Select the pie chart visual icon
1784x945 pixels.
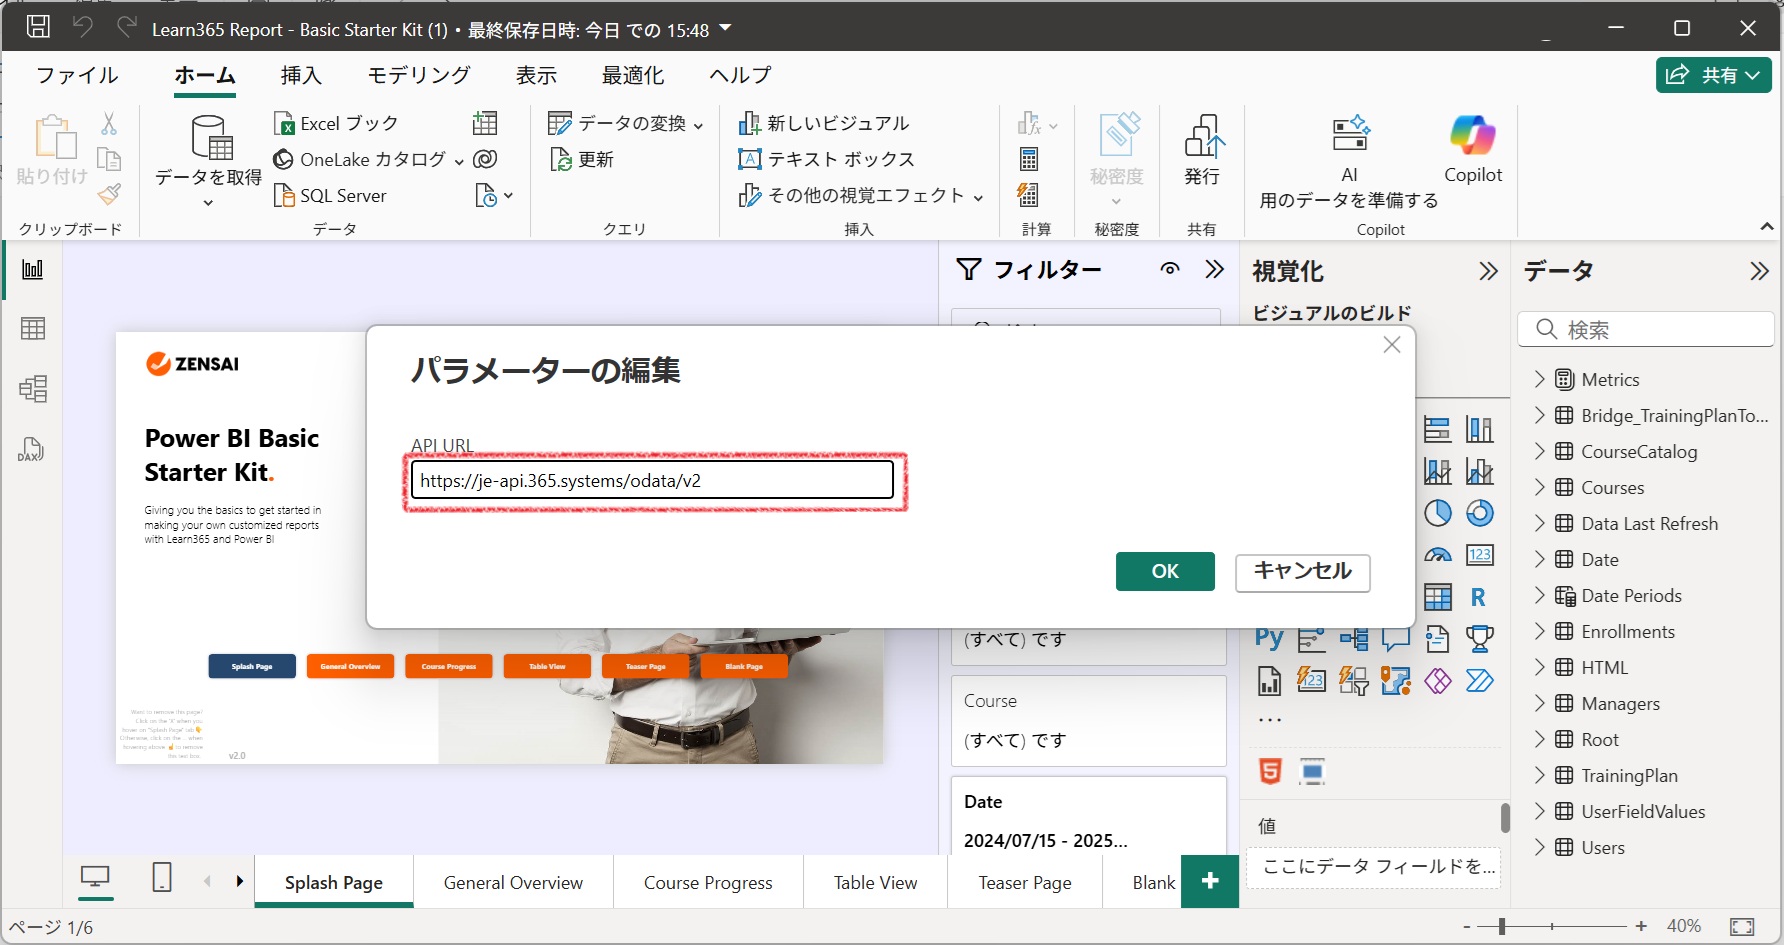(x=1438, y=513)
